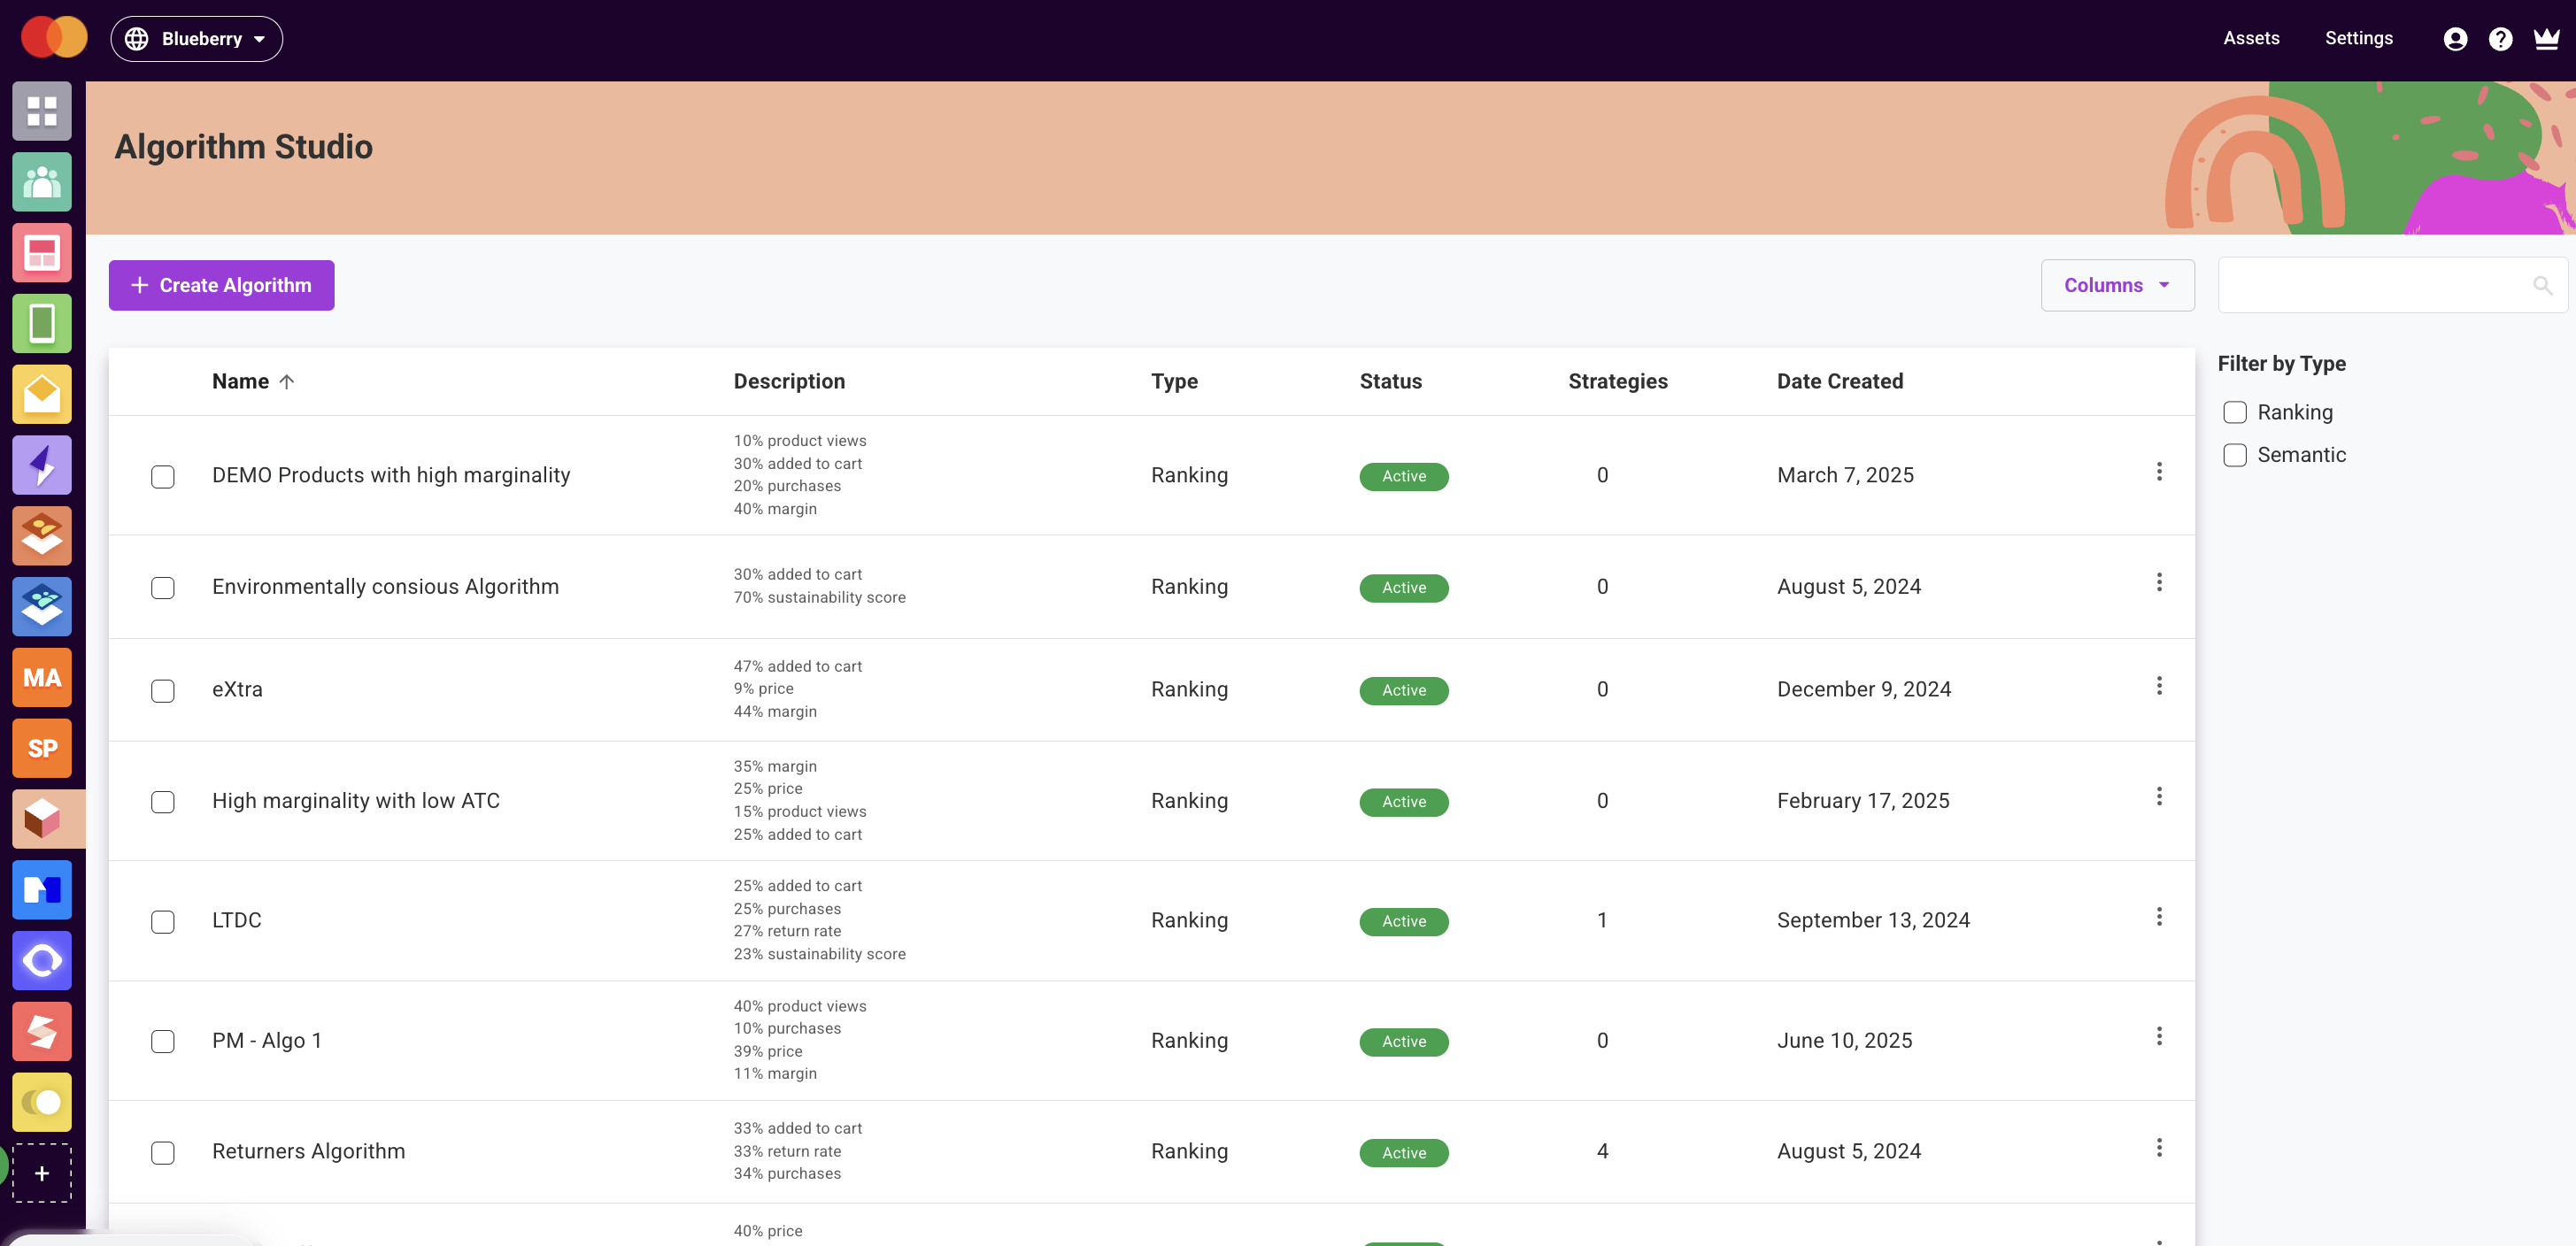Add a new app with plus tile
Image resolution: width=2576 pixels, height=1246 pixels.
[42, 1174]
